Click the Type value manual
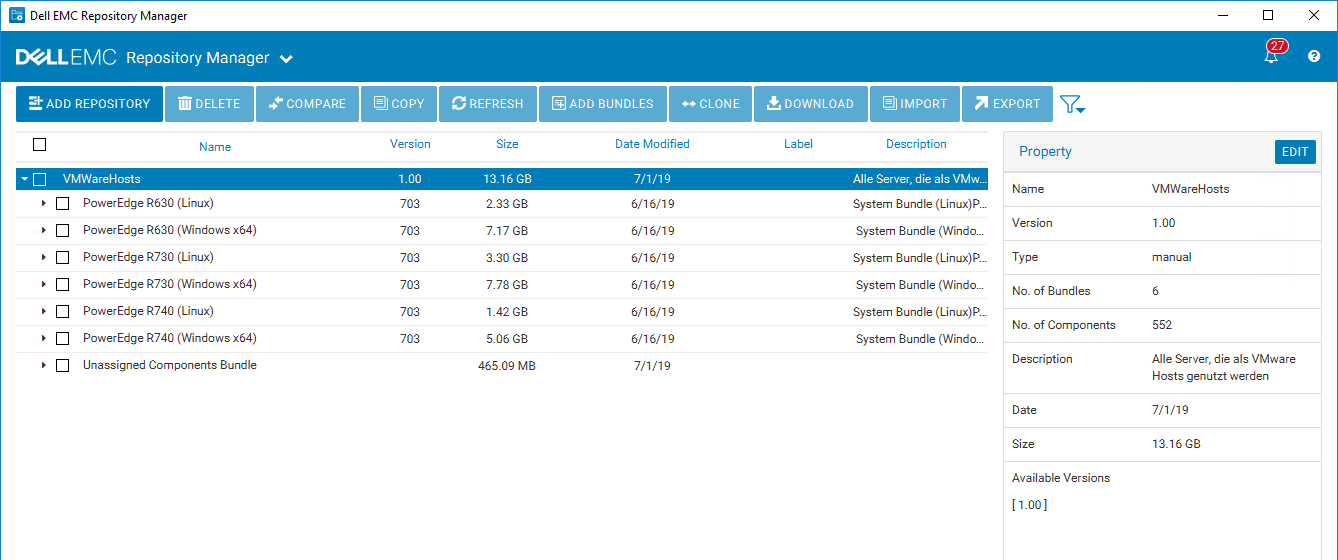This screenshot has width=1338, height=560. pos(1172,257)
